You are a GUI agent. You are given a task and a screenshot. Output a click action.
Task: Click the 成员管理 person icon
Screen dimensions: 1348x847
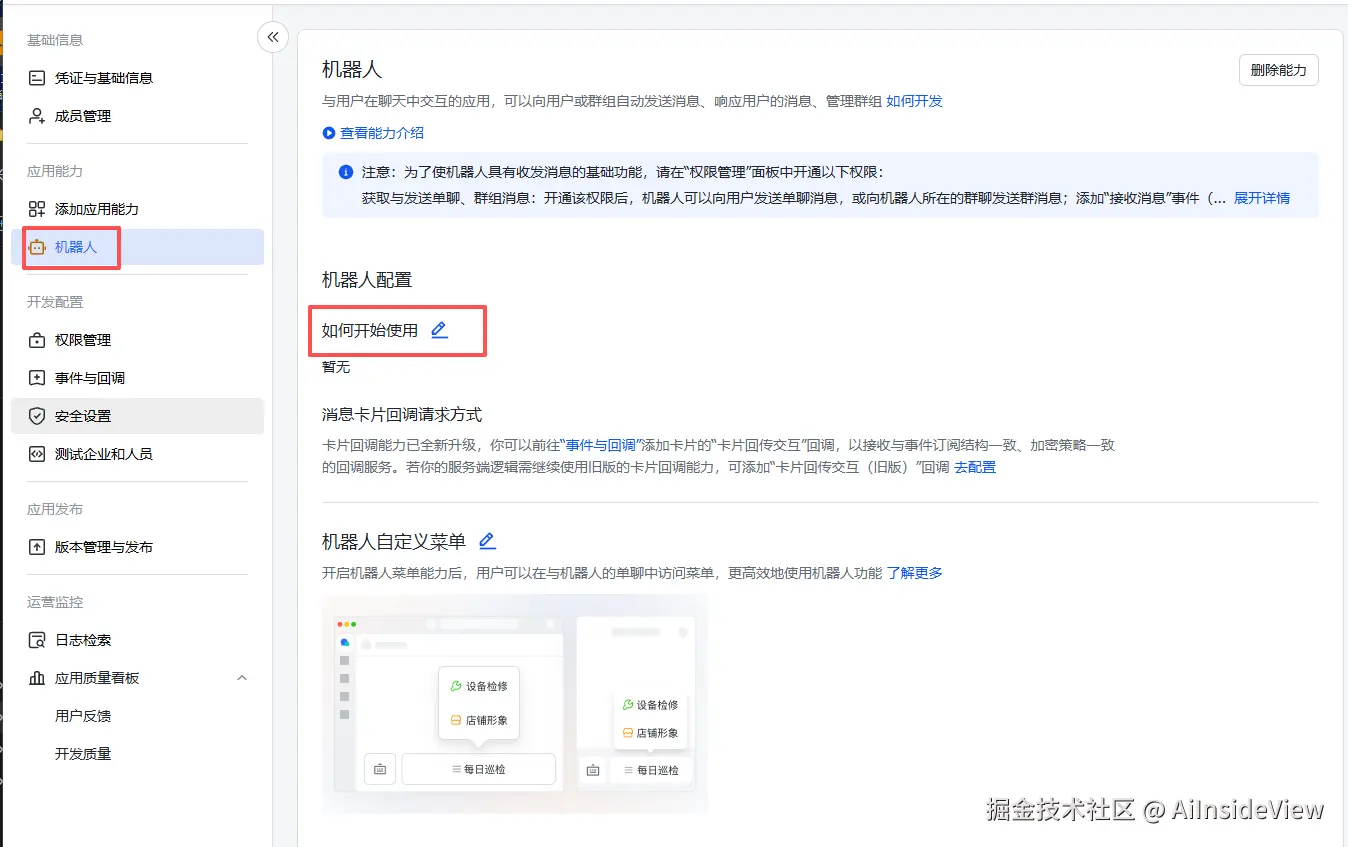[x=37, y=116]
